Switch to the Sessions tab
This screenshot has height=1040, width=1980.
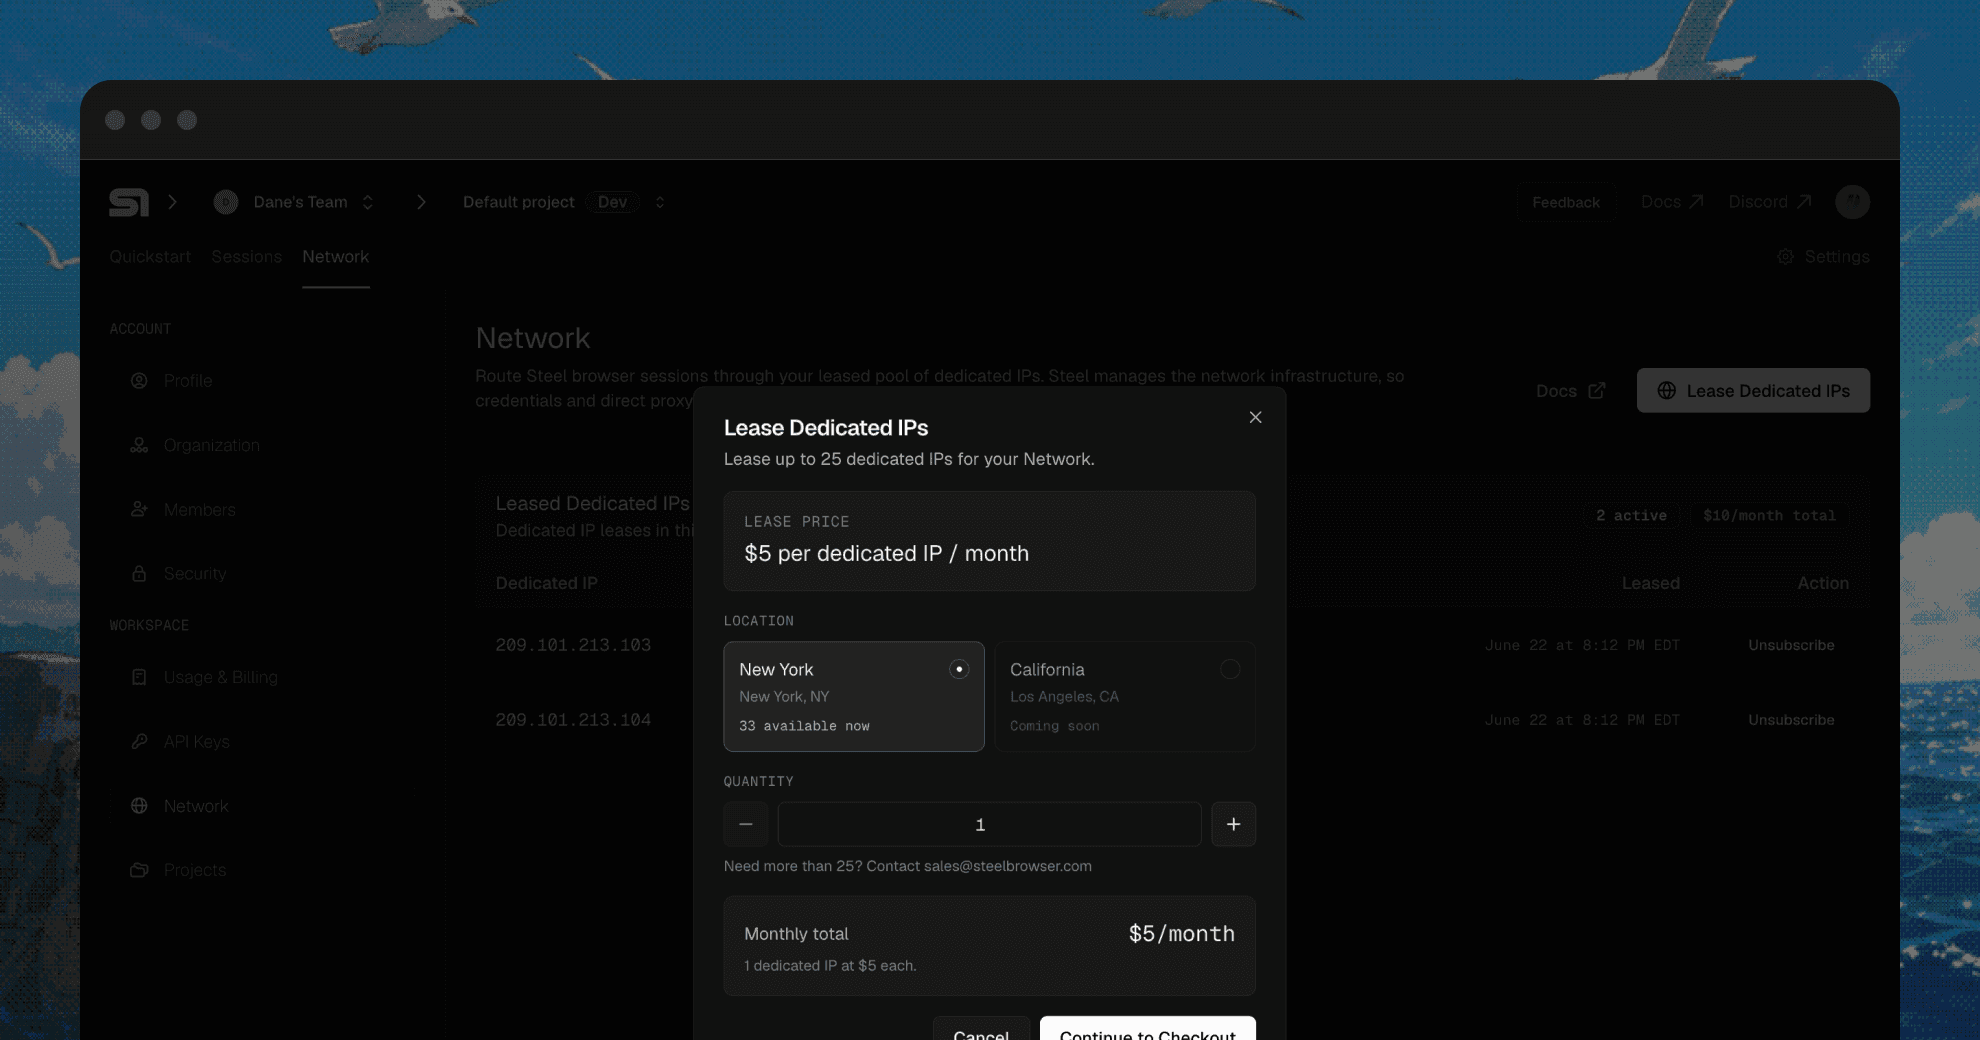246,257
